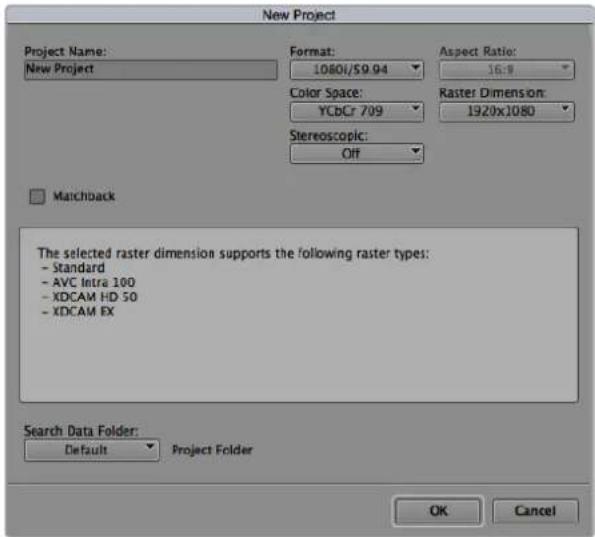Click the Project Name input field

151,70
